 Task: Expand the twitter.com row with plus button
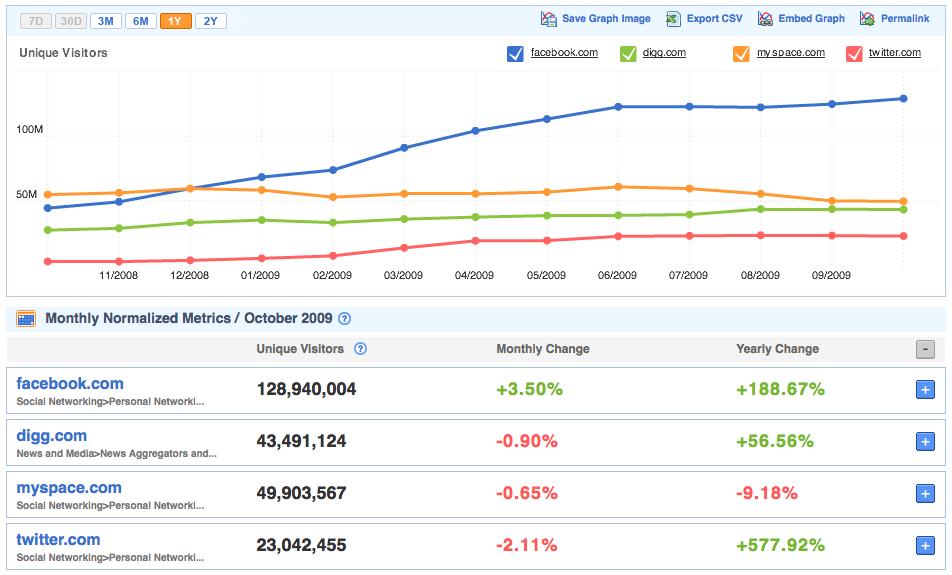pos(925,546)
